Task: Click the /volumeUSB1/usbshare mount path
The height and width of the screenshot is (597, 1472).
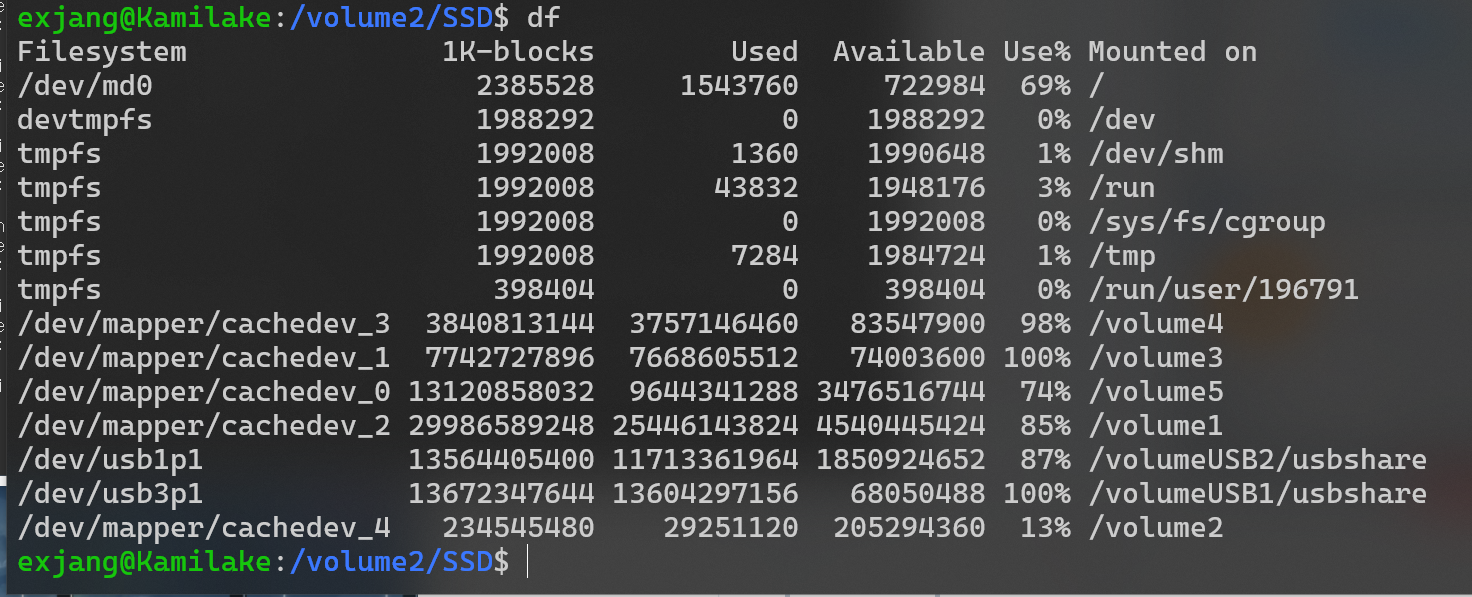Action: point(1258,494)
